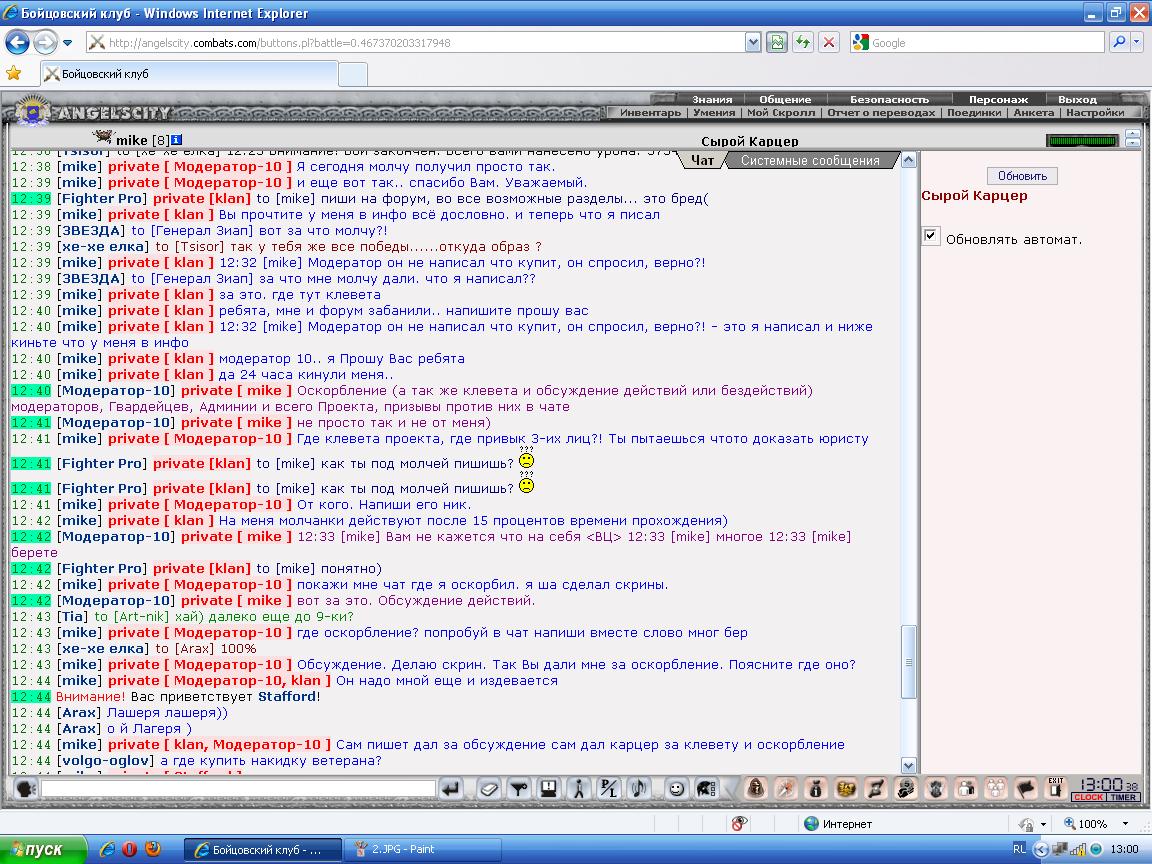Click the frame resize stepper near health bar
This screenshot has width=1152, height=864.
1132,138
